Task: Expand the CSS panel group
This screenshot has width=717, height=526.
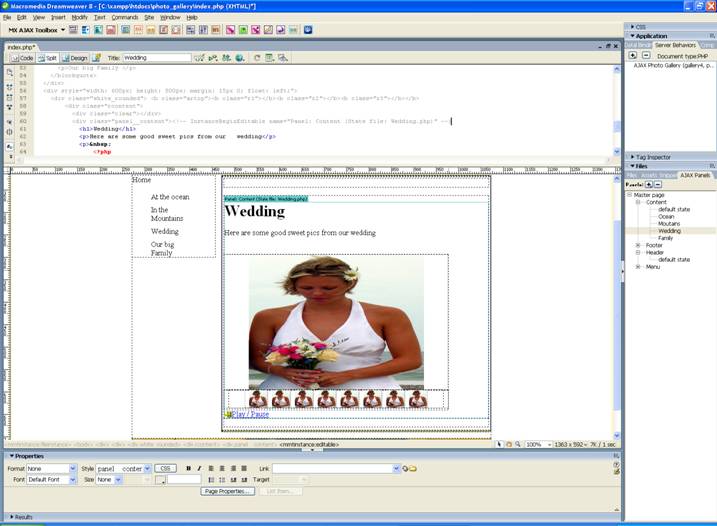Action: tap(632, 27)
